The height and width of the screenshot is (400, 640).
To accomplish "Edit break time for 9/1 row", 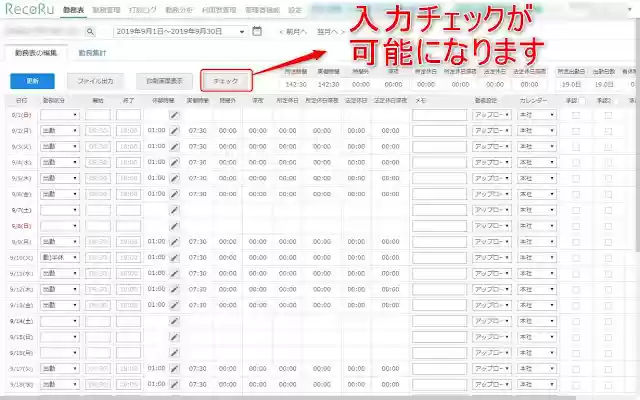I will pyautogui.click(x=174, y=115).
